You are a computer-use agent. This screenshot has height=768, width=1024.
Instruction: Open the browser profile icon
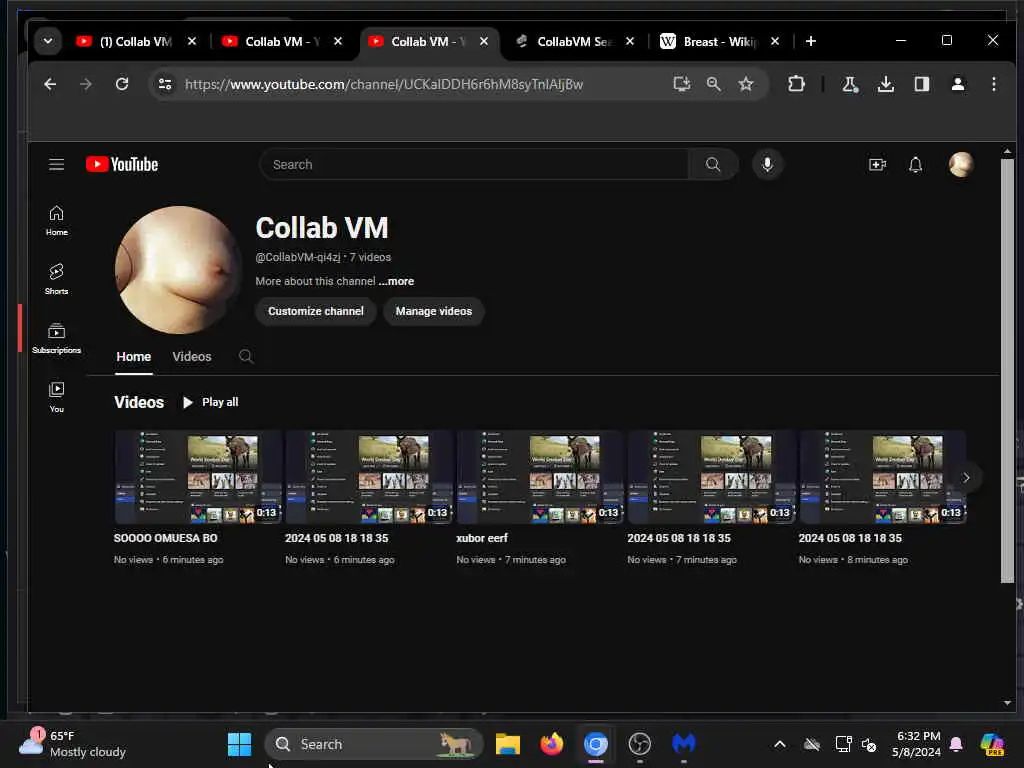(957, 84)
